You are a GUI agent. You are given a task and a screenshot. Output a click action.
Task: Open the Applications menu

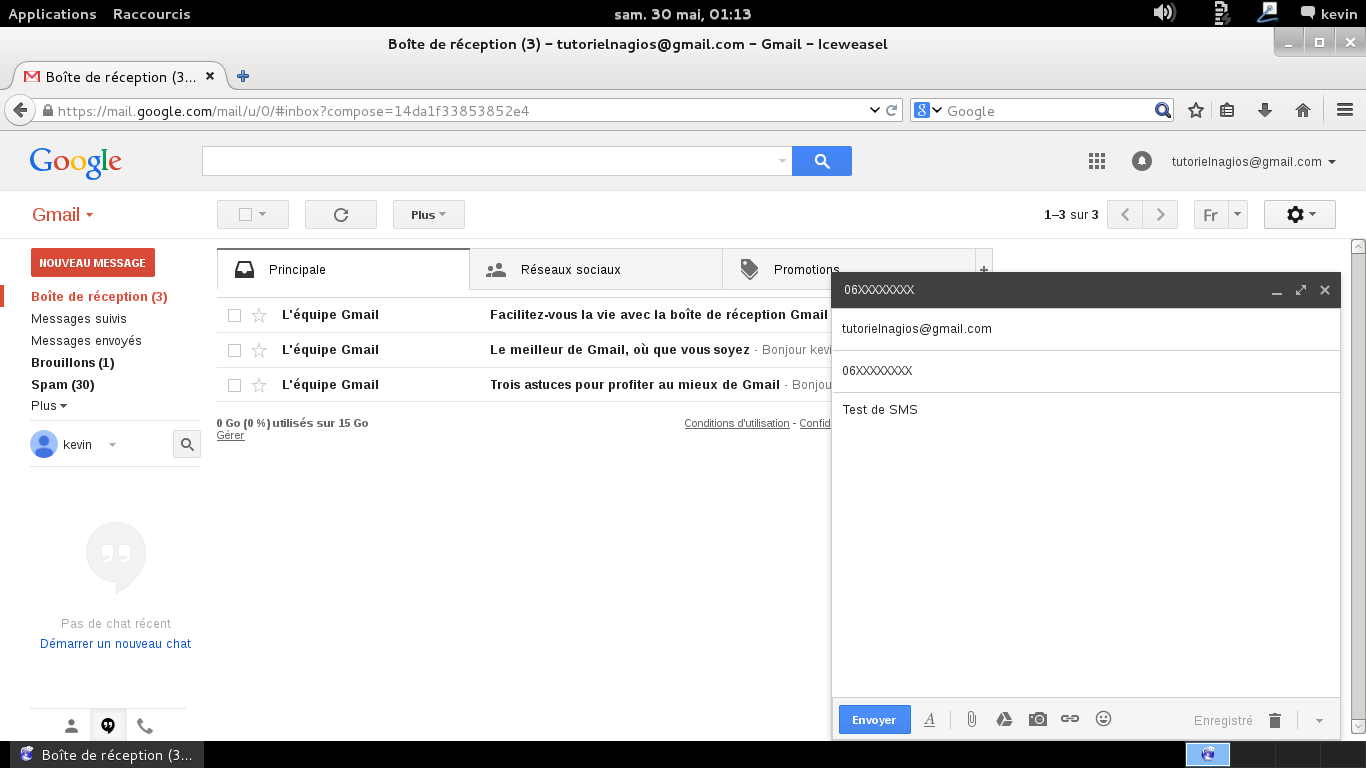(x=52, y=14)
